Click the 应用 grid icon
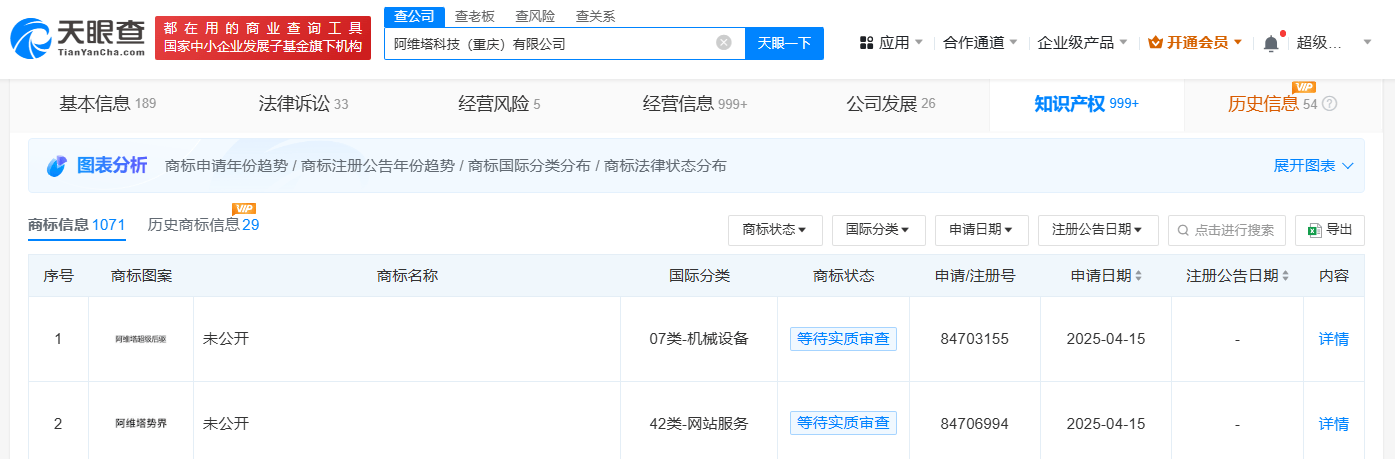 tap(866, 43)
